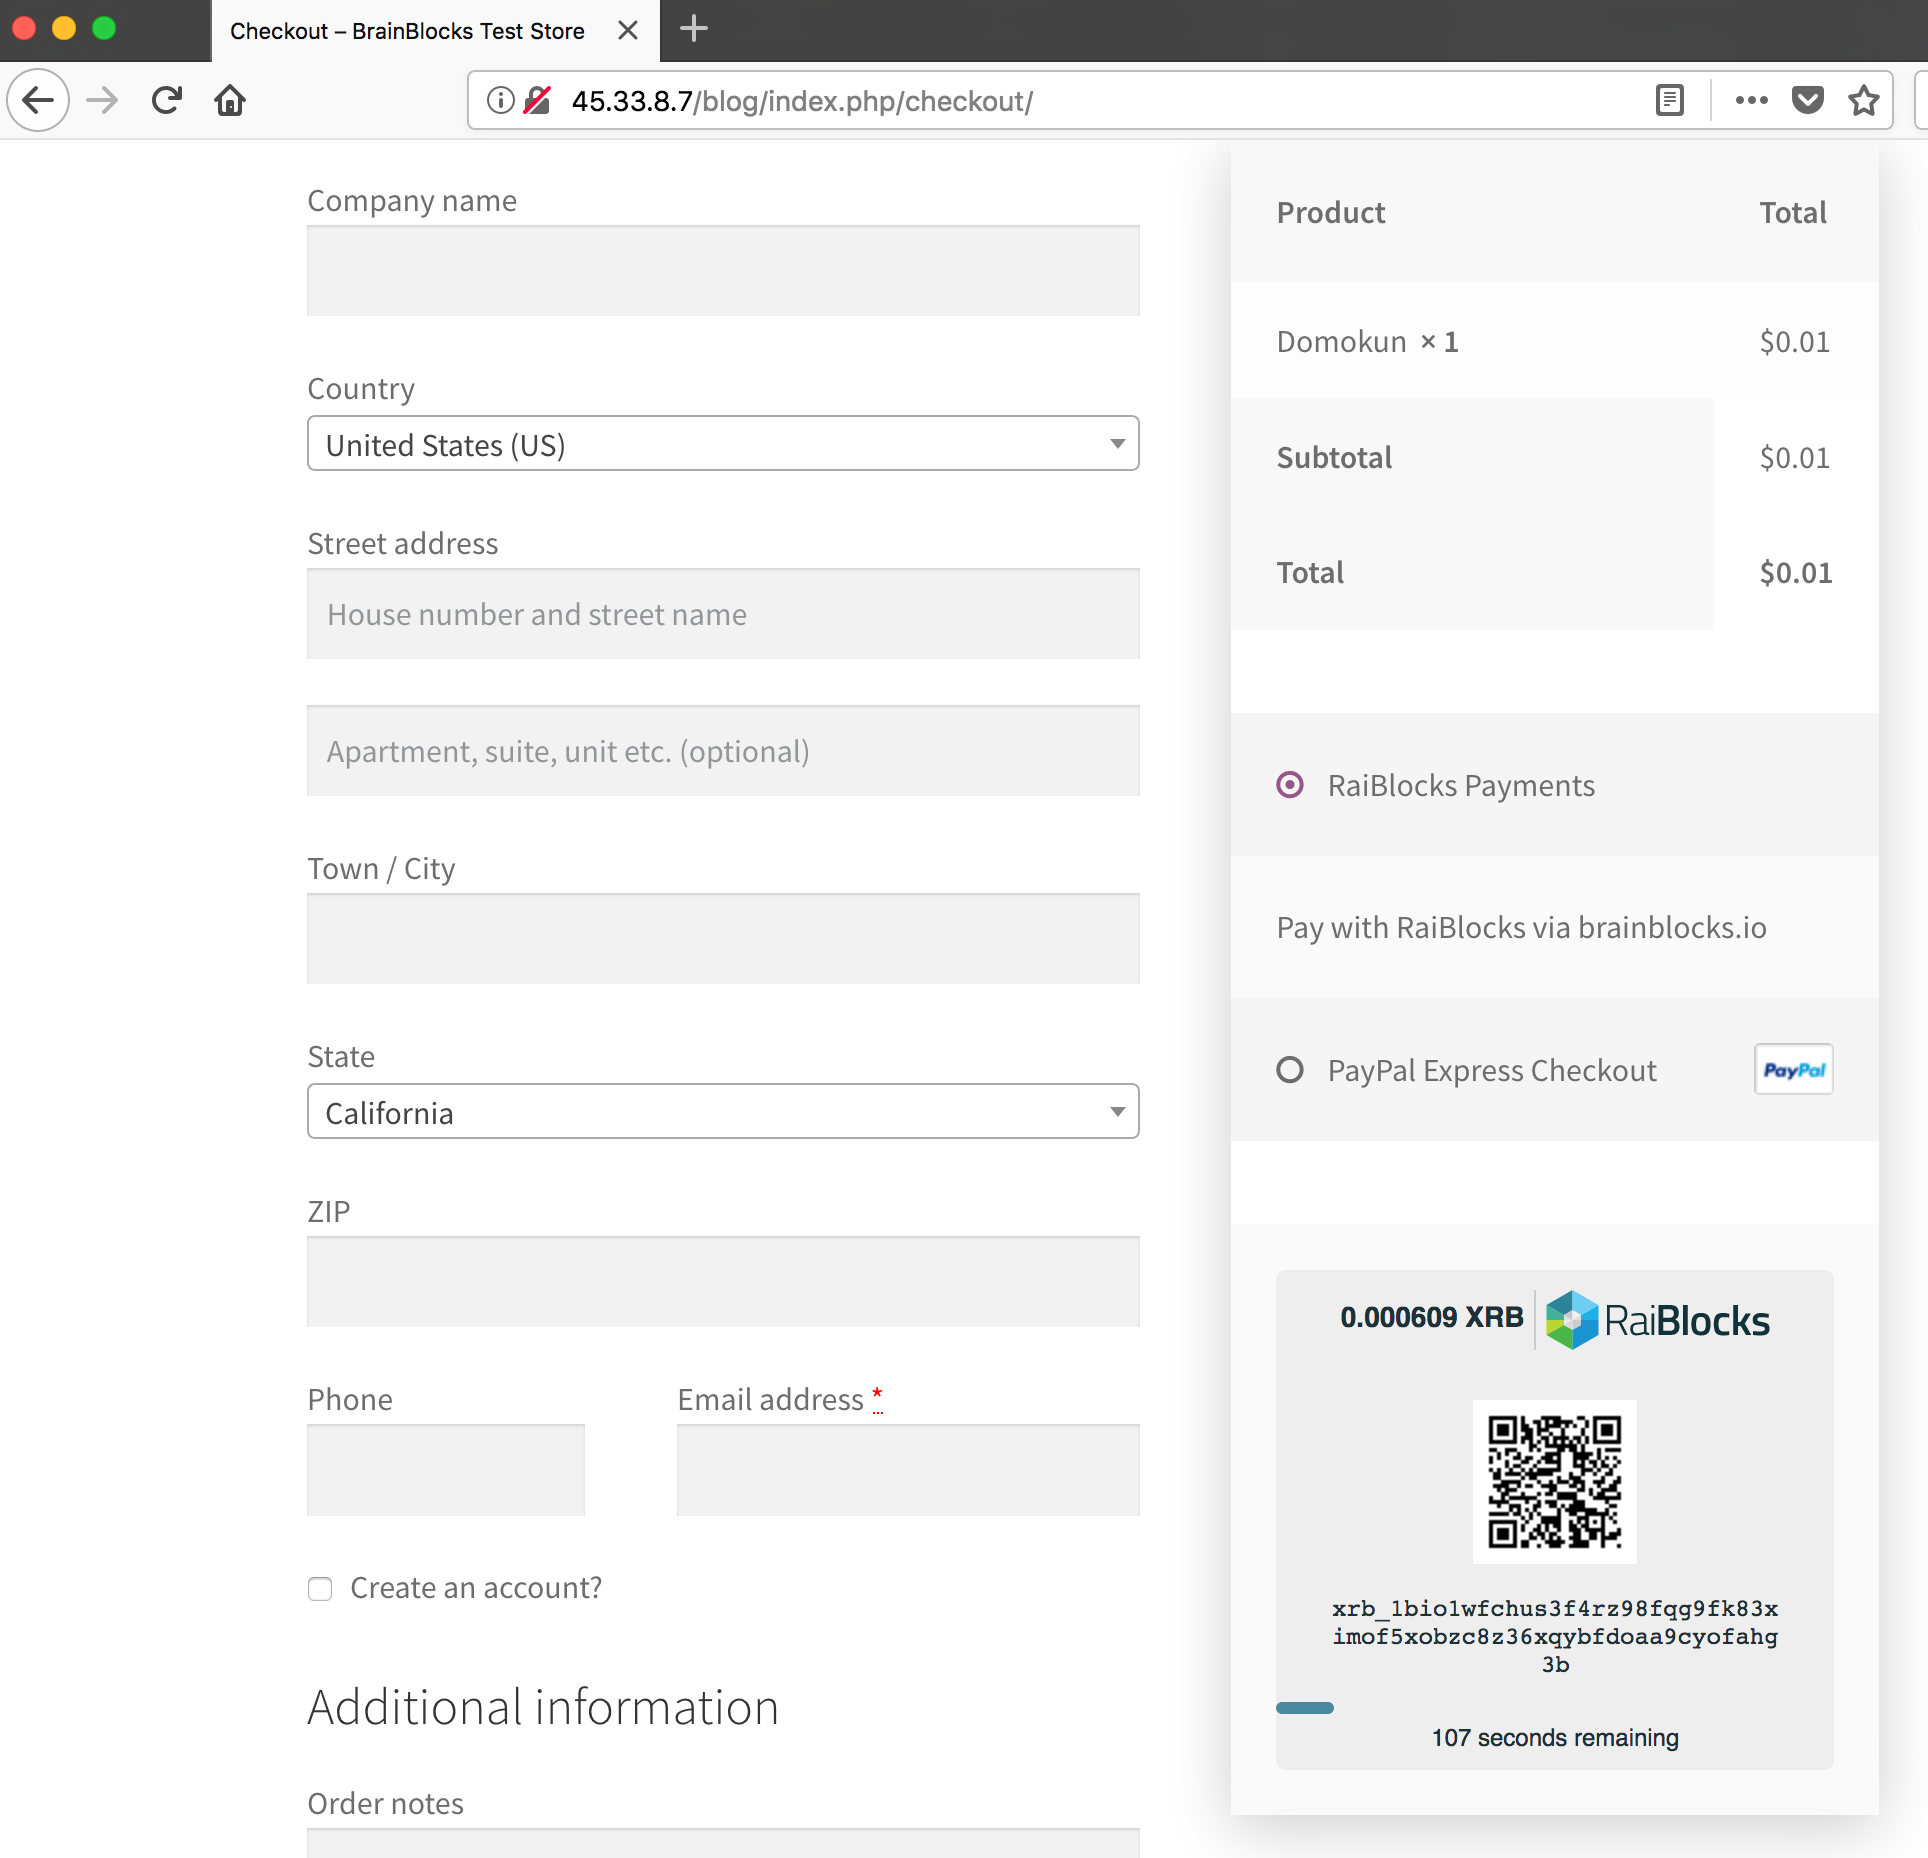Check the Create an account box
Image resolution: width=1928 pixels, height=1858 pixels.
(x=320, y=1588)
